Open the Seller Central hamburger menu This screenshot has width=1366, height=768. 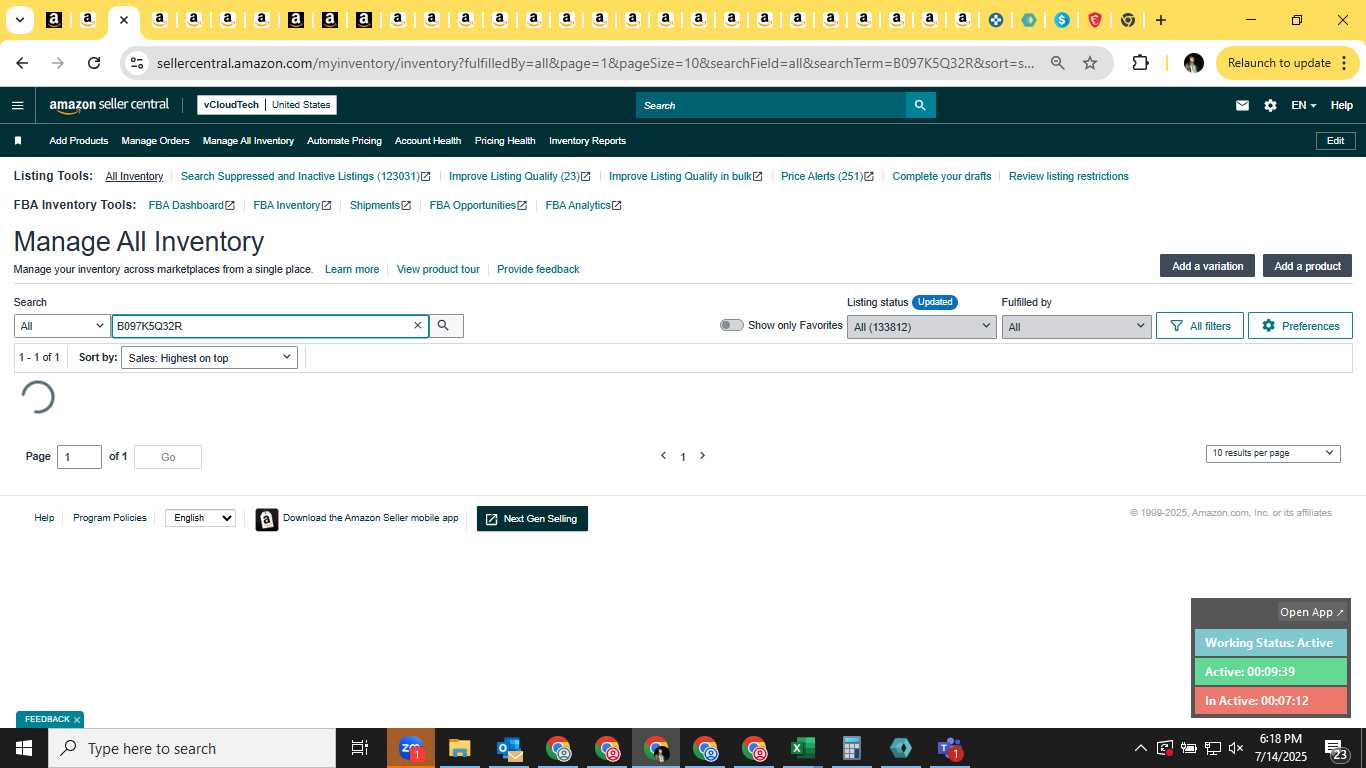(17, 105)
